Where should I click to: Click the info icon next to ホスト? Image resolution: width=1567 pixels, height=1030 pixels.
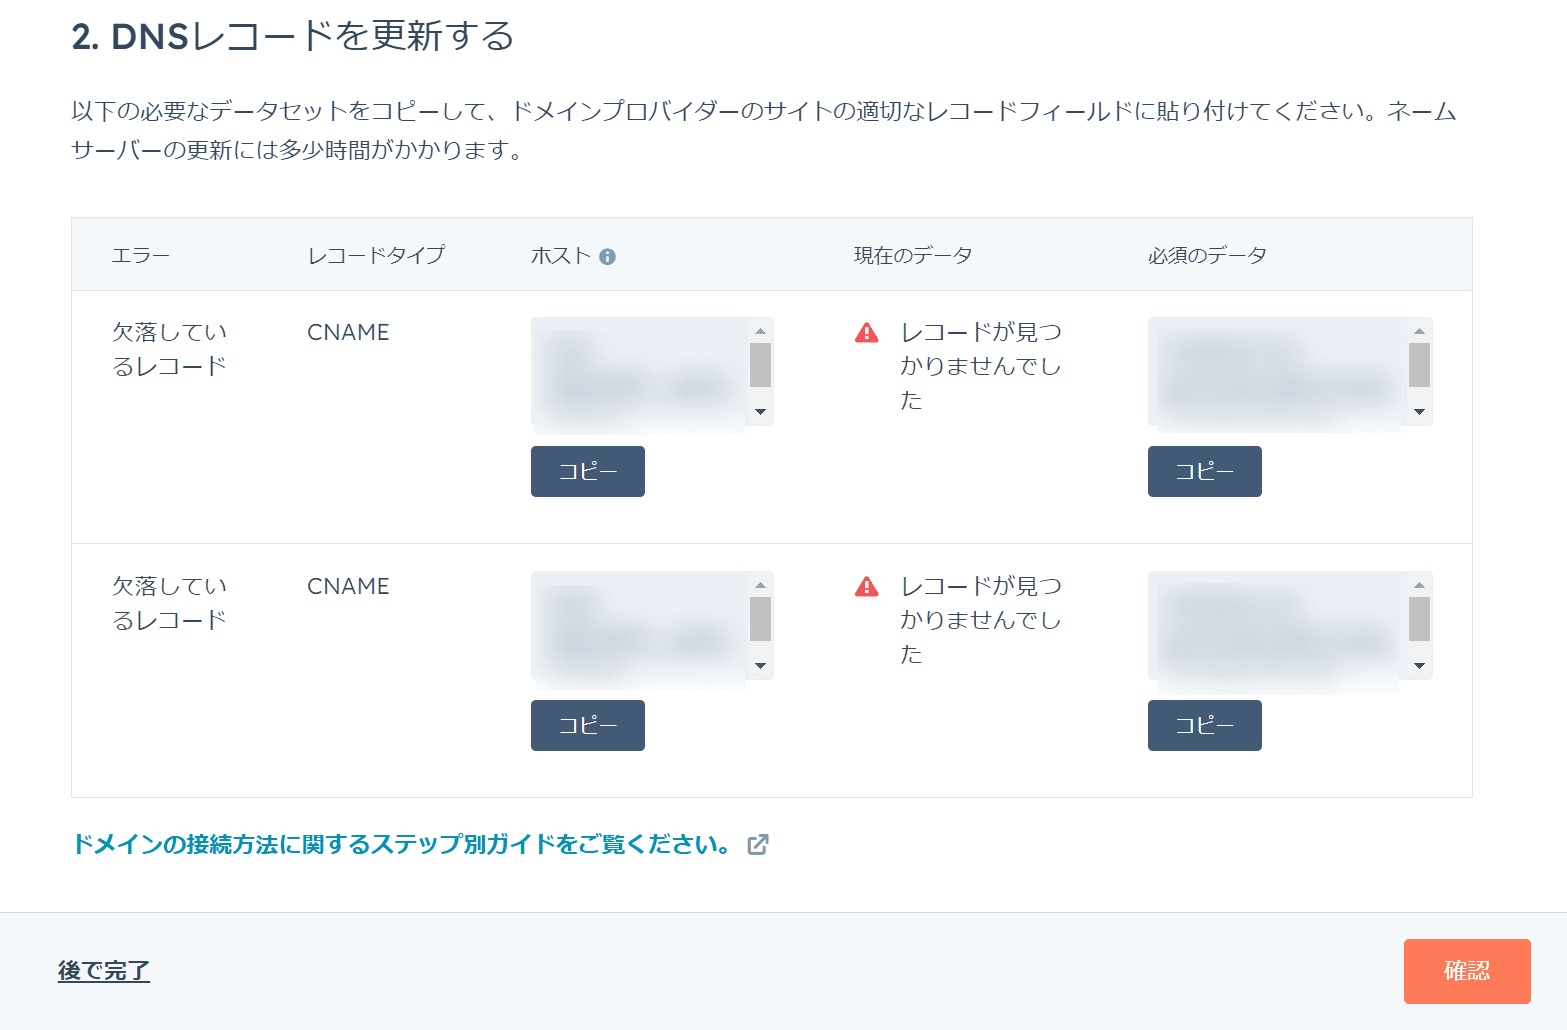coord(607,257)
